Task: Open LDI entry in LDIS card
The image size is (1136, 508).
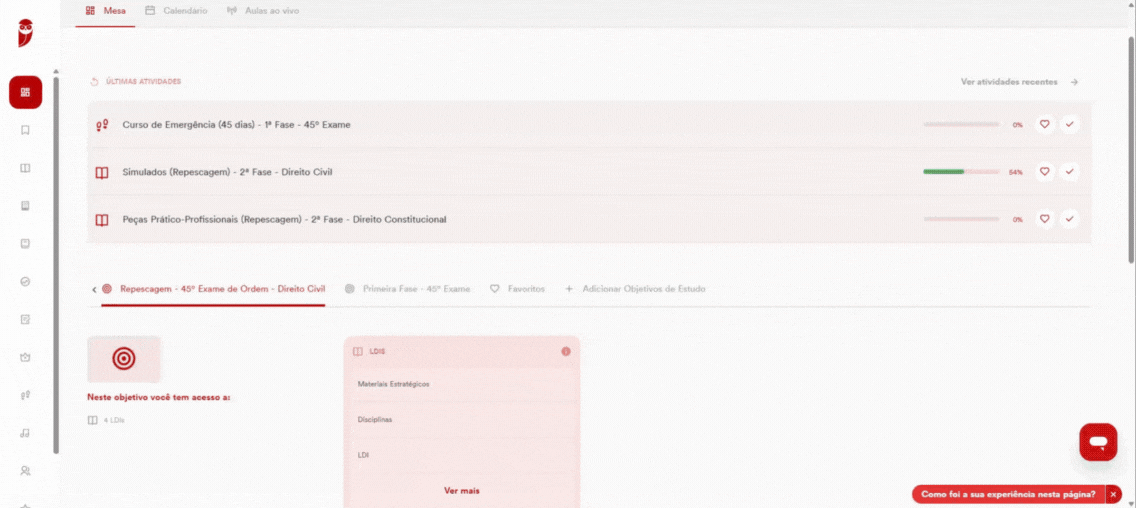Action: (462, 455)
